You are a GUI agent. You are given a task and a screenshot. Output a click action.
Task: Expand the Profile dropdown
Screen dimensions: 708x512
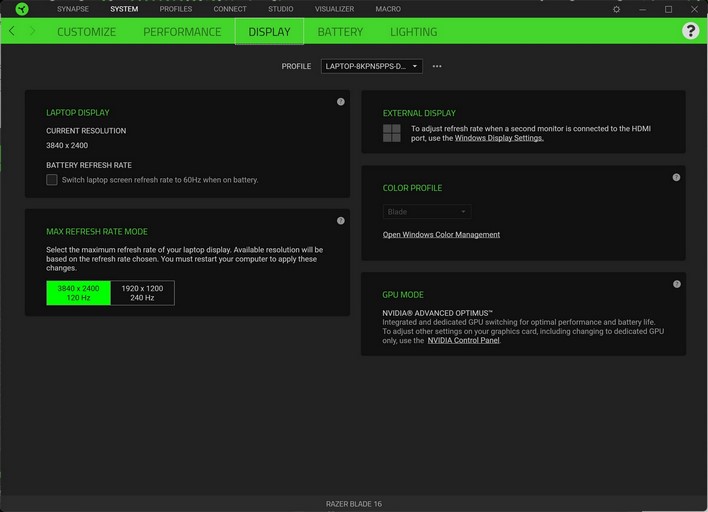click(372, 66)
